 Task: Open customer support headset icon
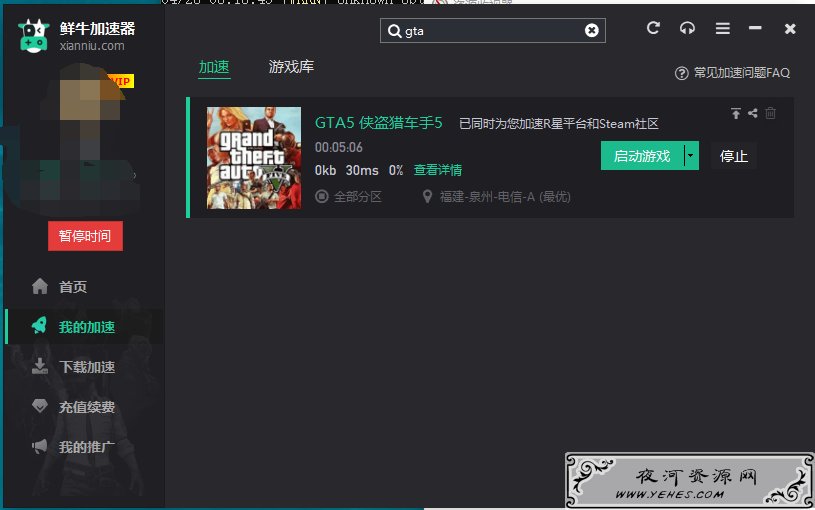pos(687,28)
